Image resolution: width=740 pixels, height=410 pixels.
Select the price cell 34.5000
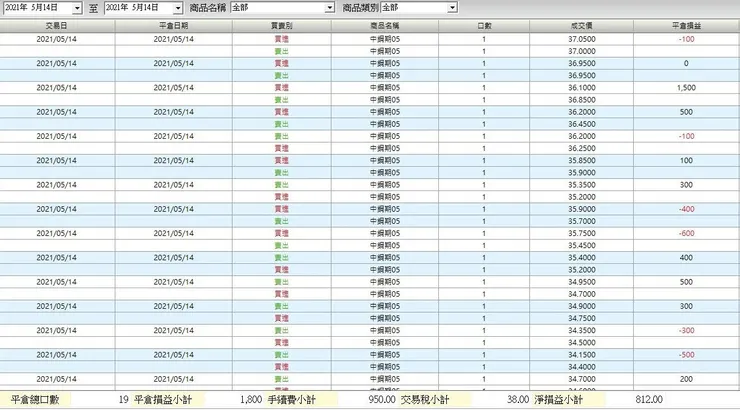point(581,343)
